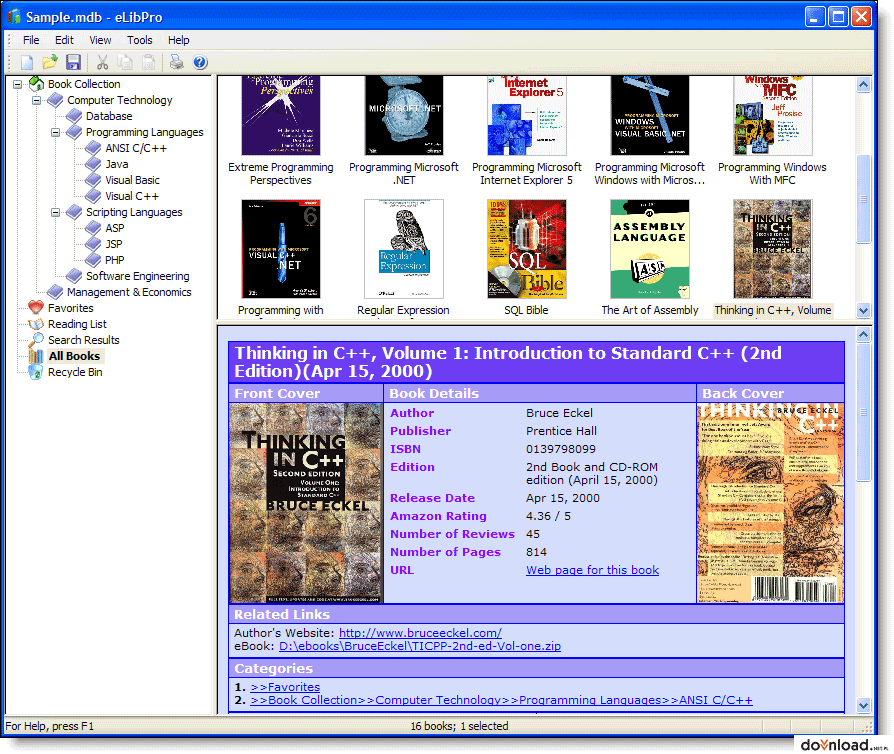Select Extreme Programming Perspectives book cover
The image size is (894, 754).
click(x=281, y=116)
